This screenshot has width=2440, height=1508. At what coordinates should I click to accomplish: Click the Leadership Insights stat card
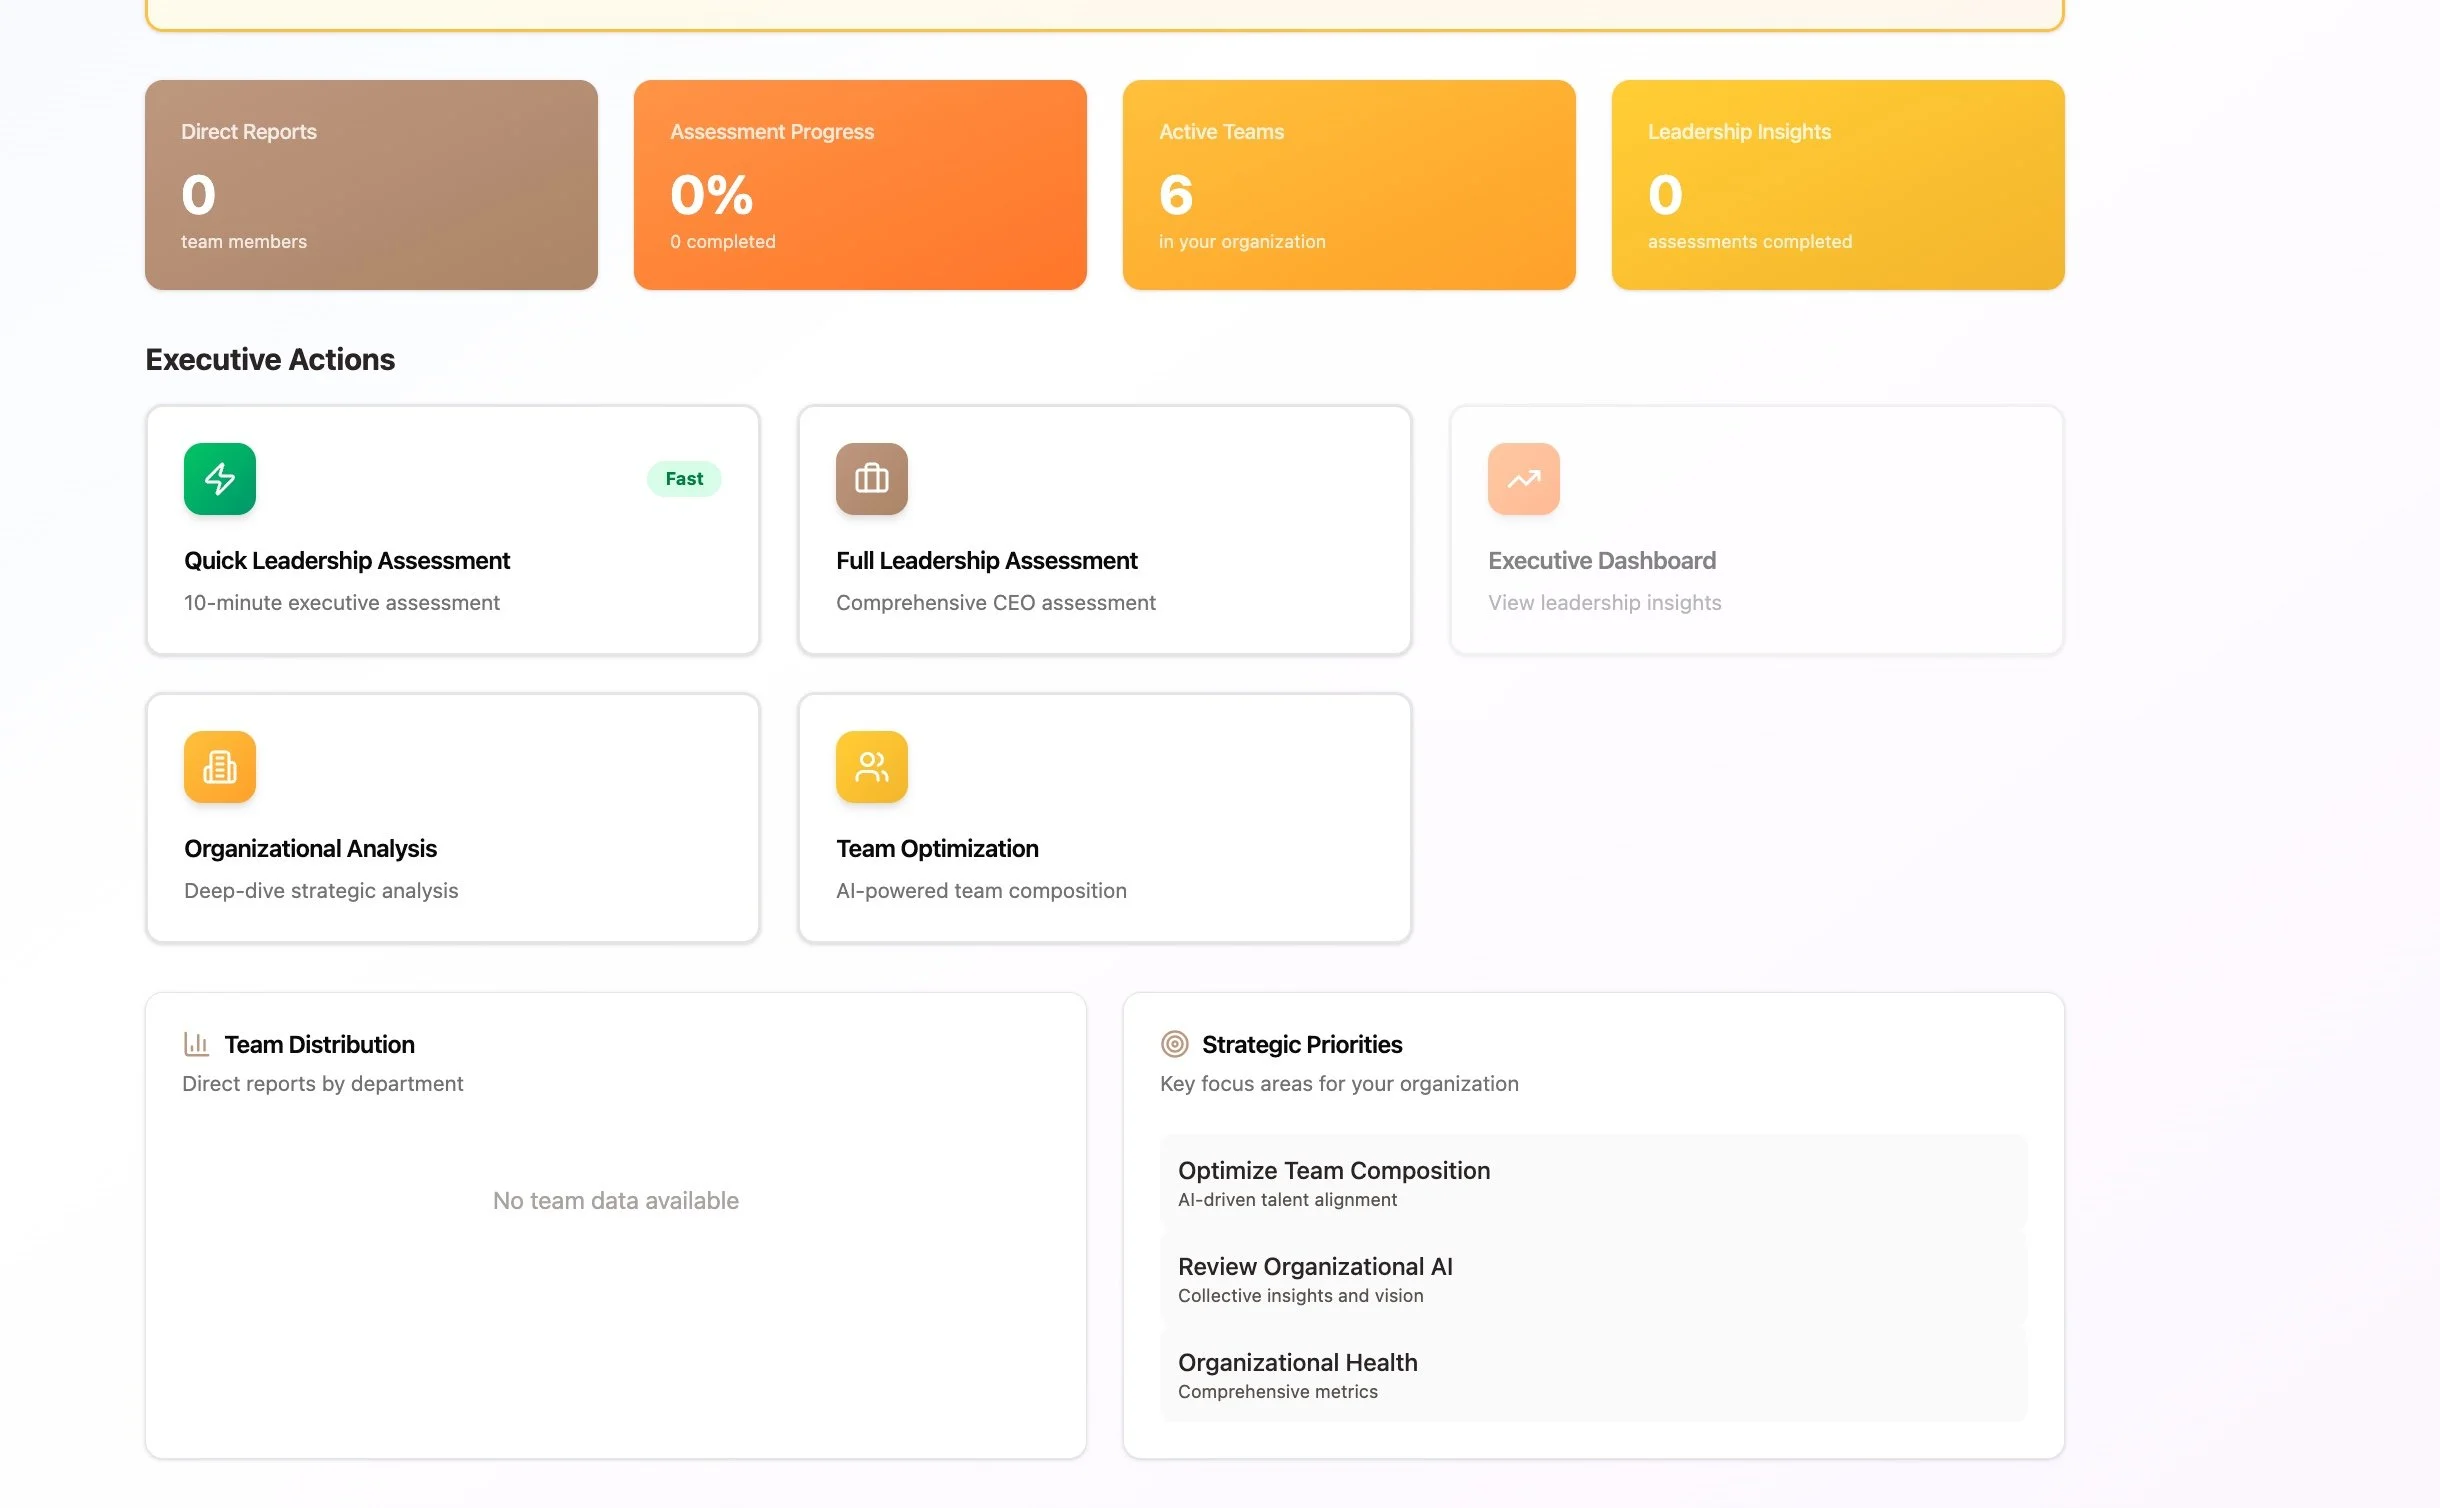pyautogui.click(x=1837, y=185)
